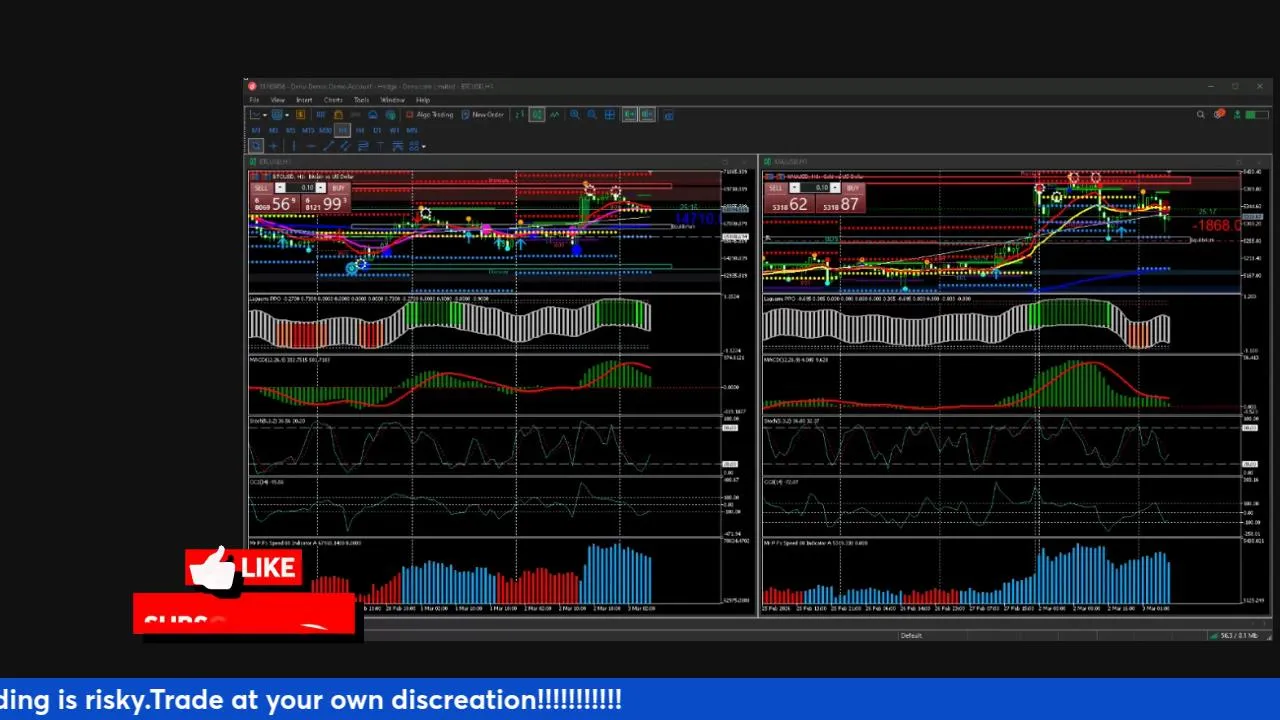Click the green connection status bar
This screenshot has height=720, width=1280.
(x=1257, y=114)
